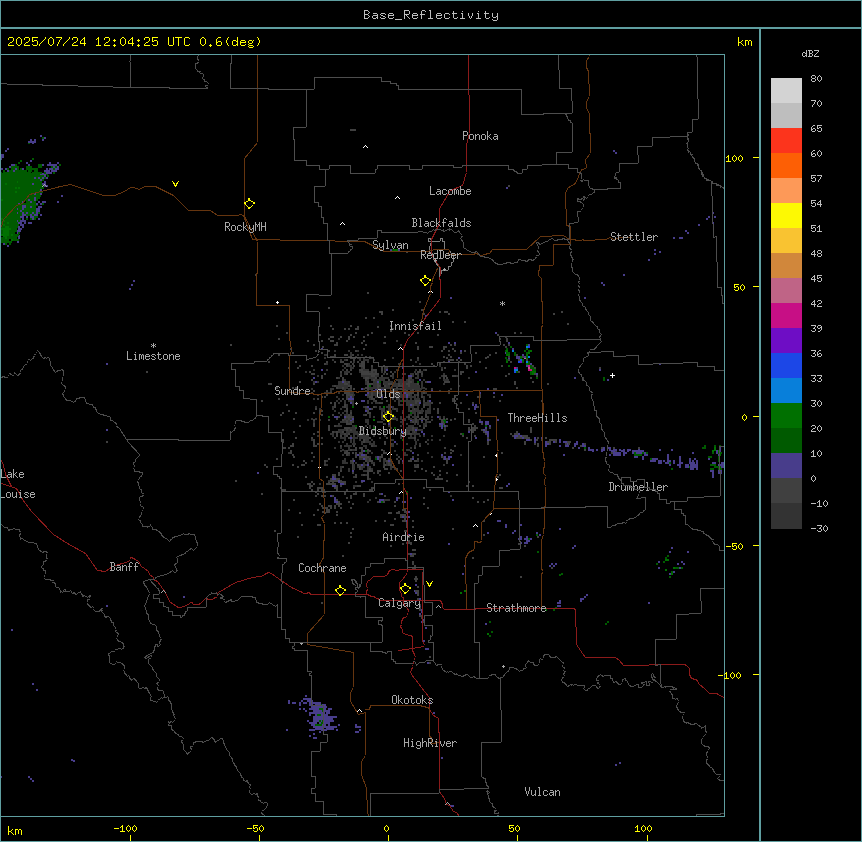The height and width of the screenshot is (842, 862).
Task: Click the Lake Louise label
Action: (x=18, y=484)
